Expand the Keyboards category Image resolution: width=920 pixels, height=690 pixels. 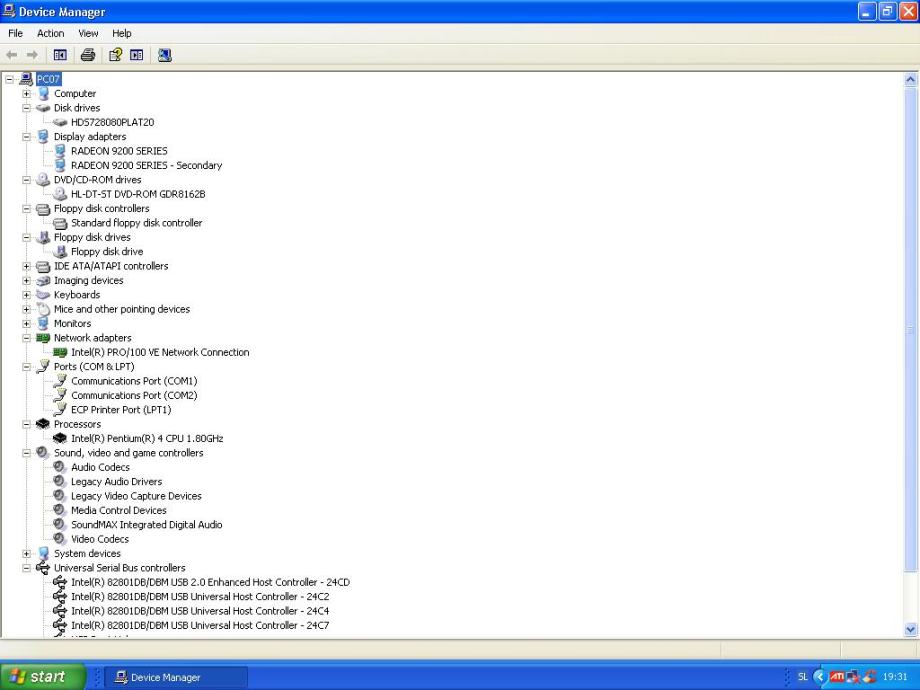pyautogui.click(x=26, y=295)
